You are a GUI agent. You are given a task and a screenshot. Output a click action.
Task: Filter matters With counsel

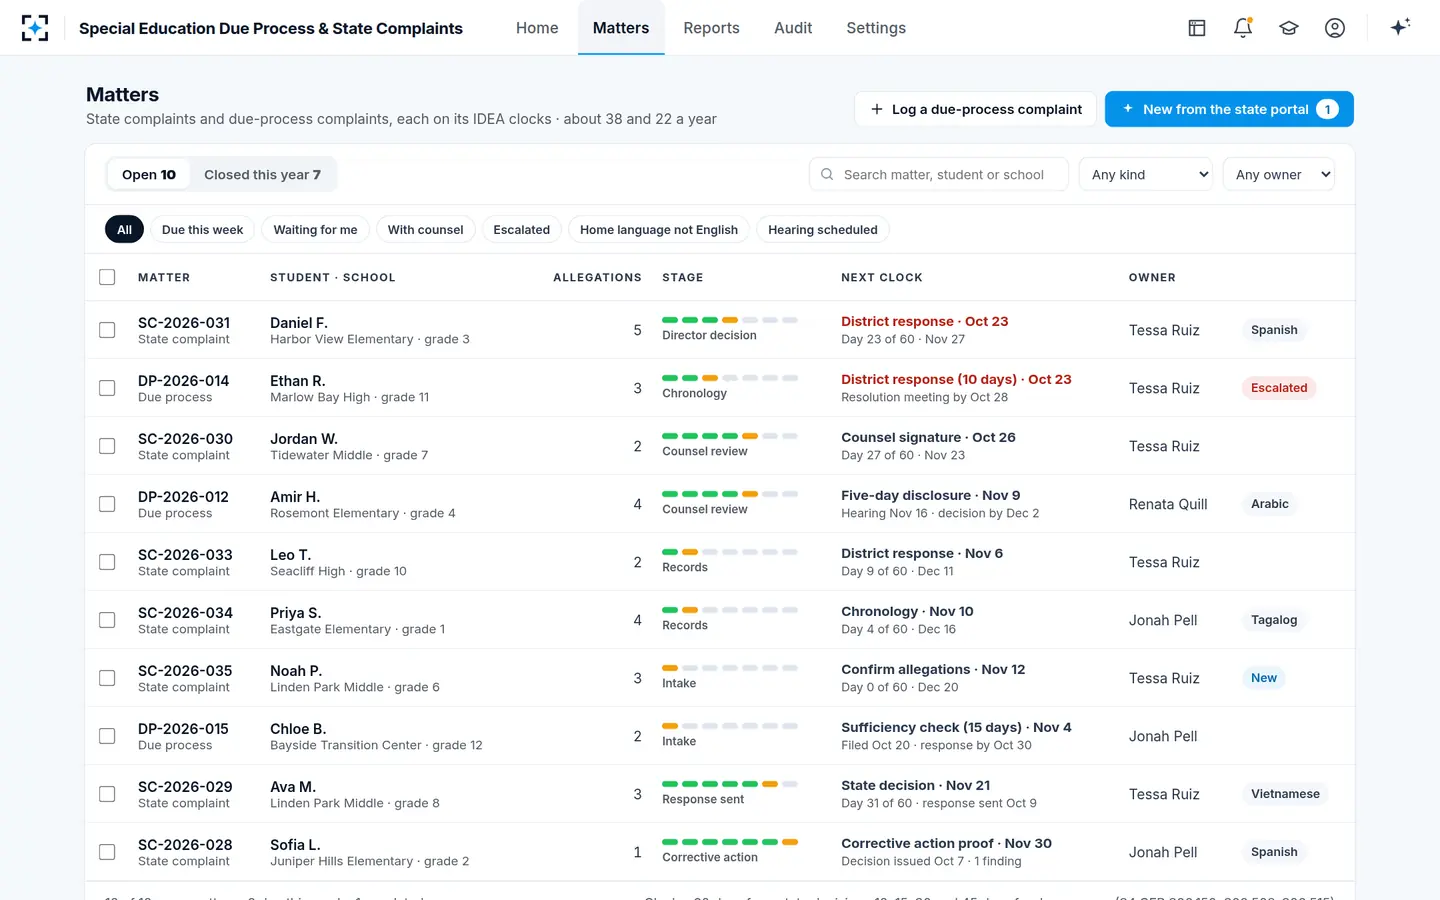[425, 229]
